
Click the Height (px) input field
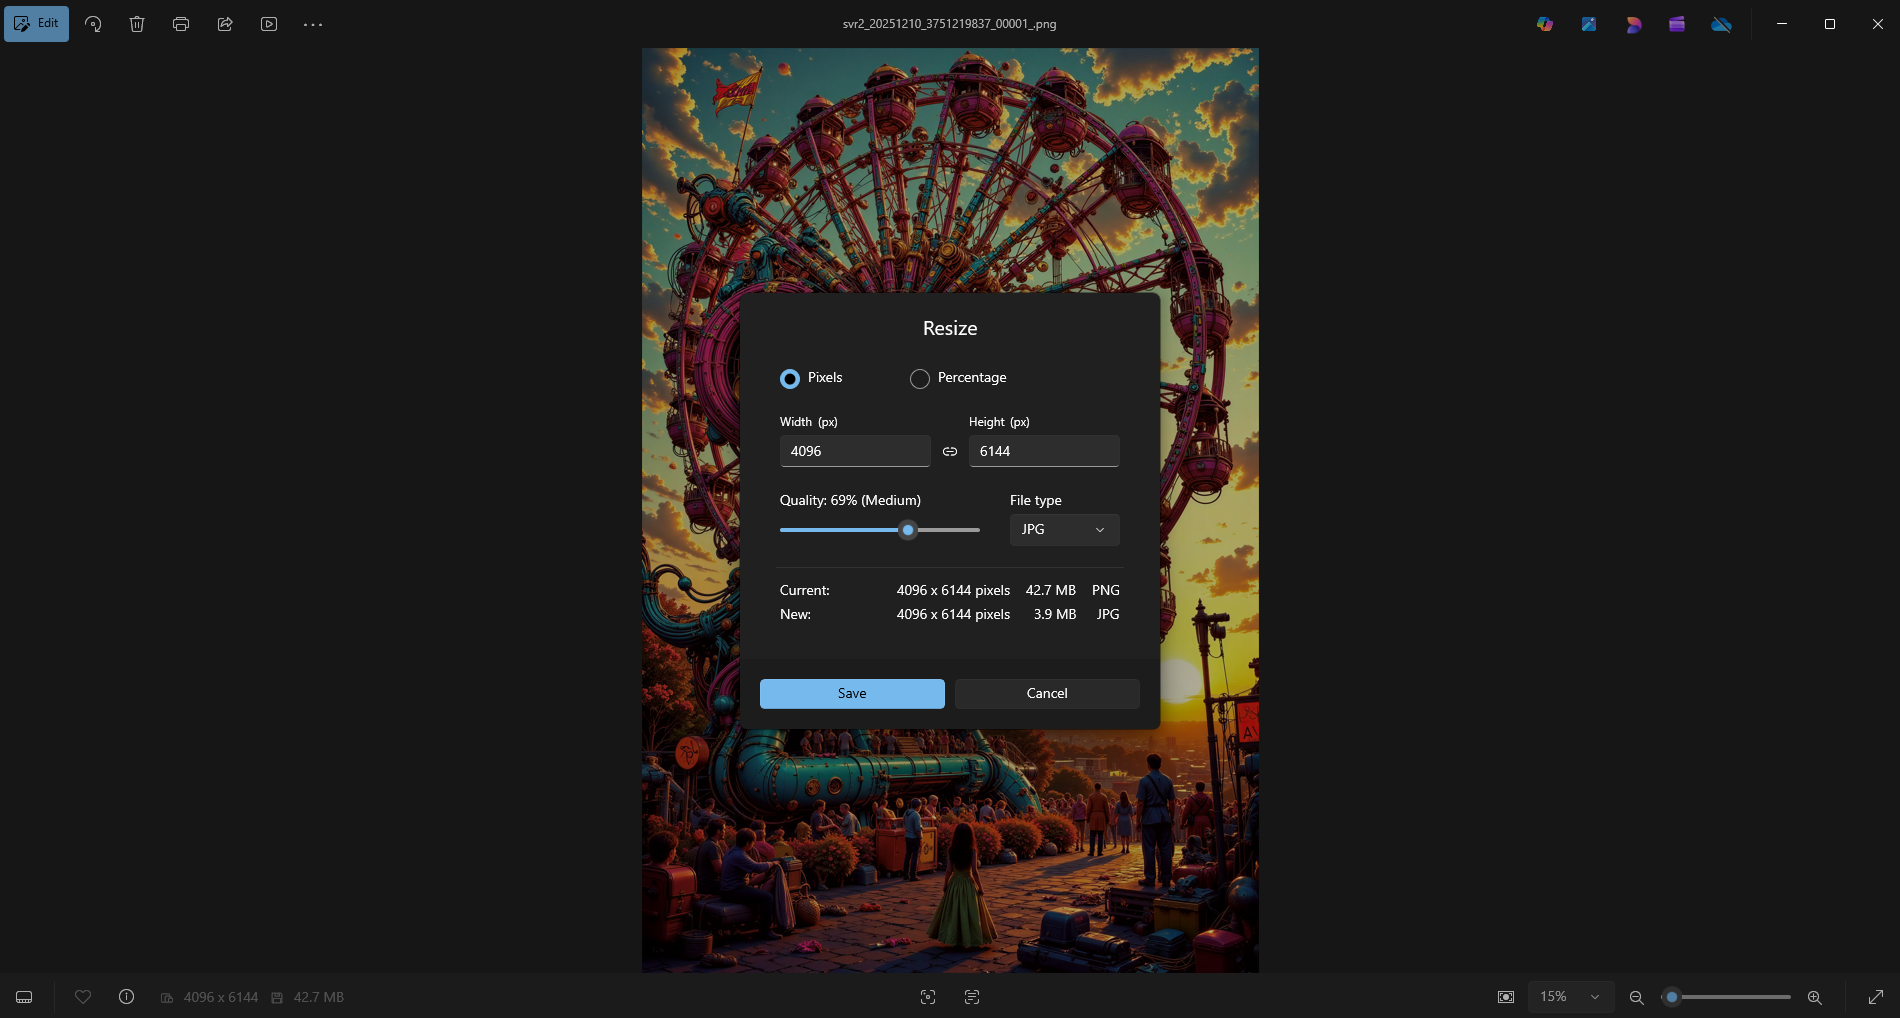tap(1044, 451)
